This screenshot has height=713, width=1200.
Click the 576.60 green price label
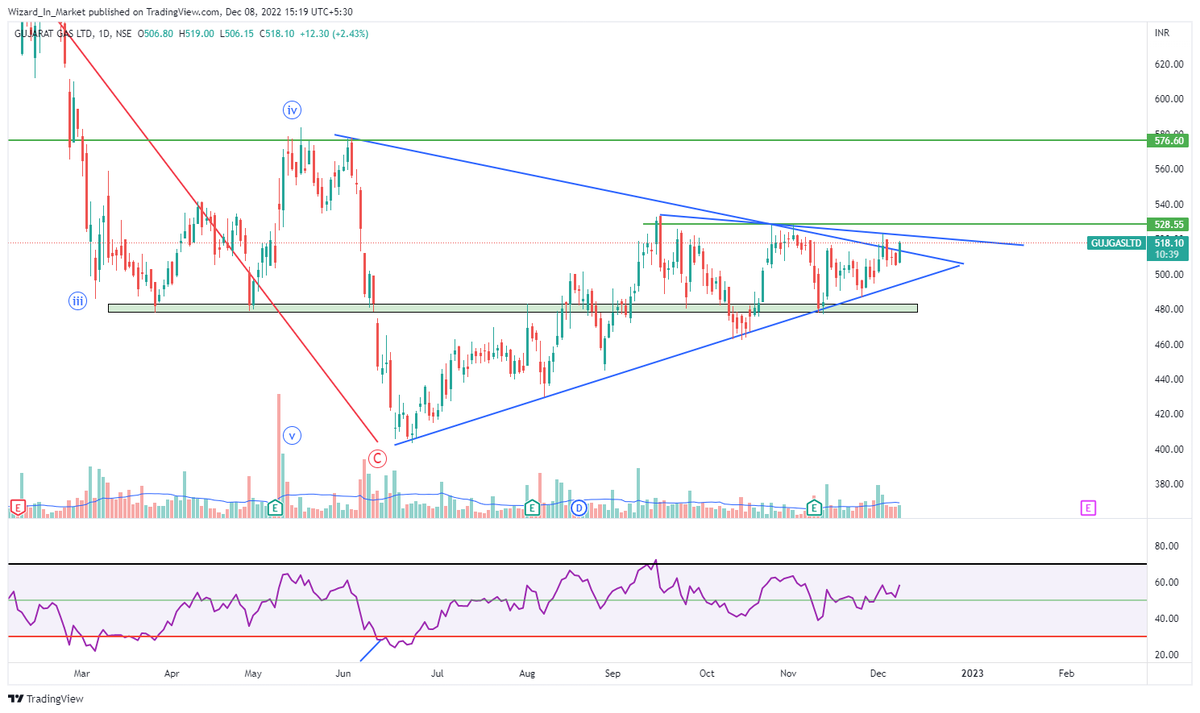1168,142
